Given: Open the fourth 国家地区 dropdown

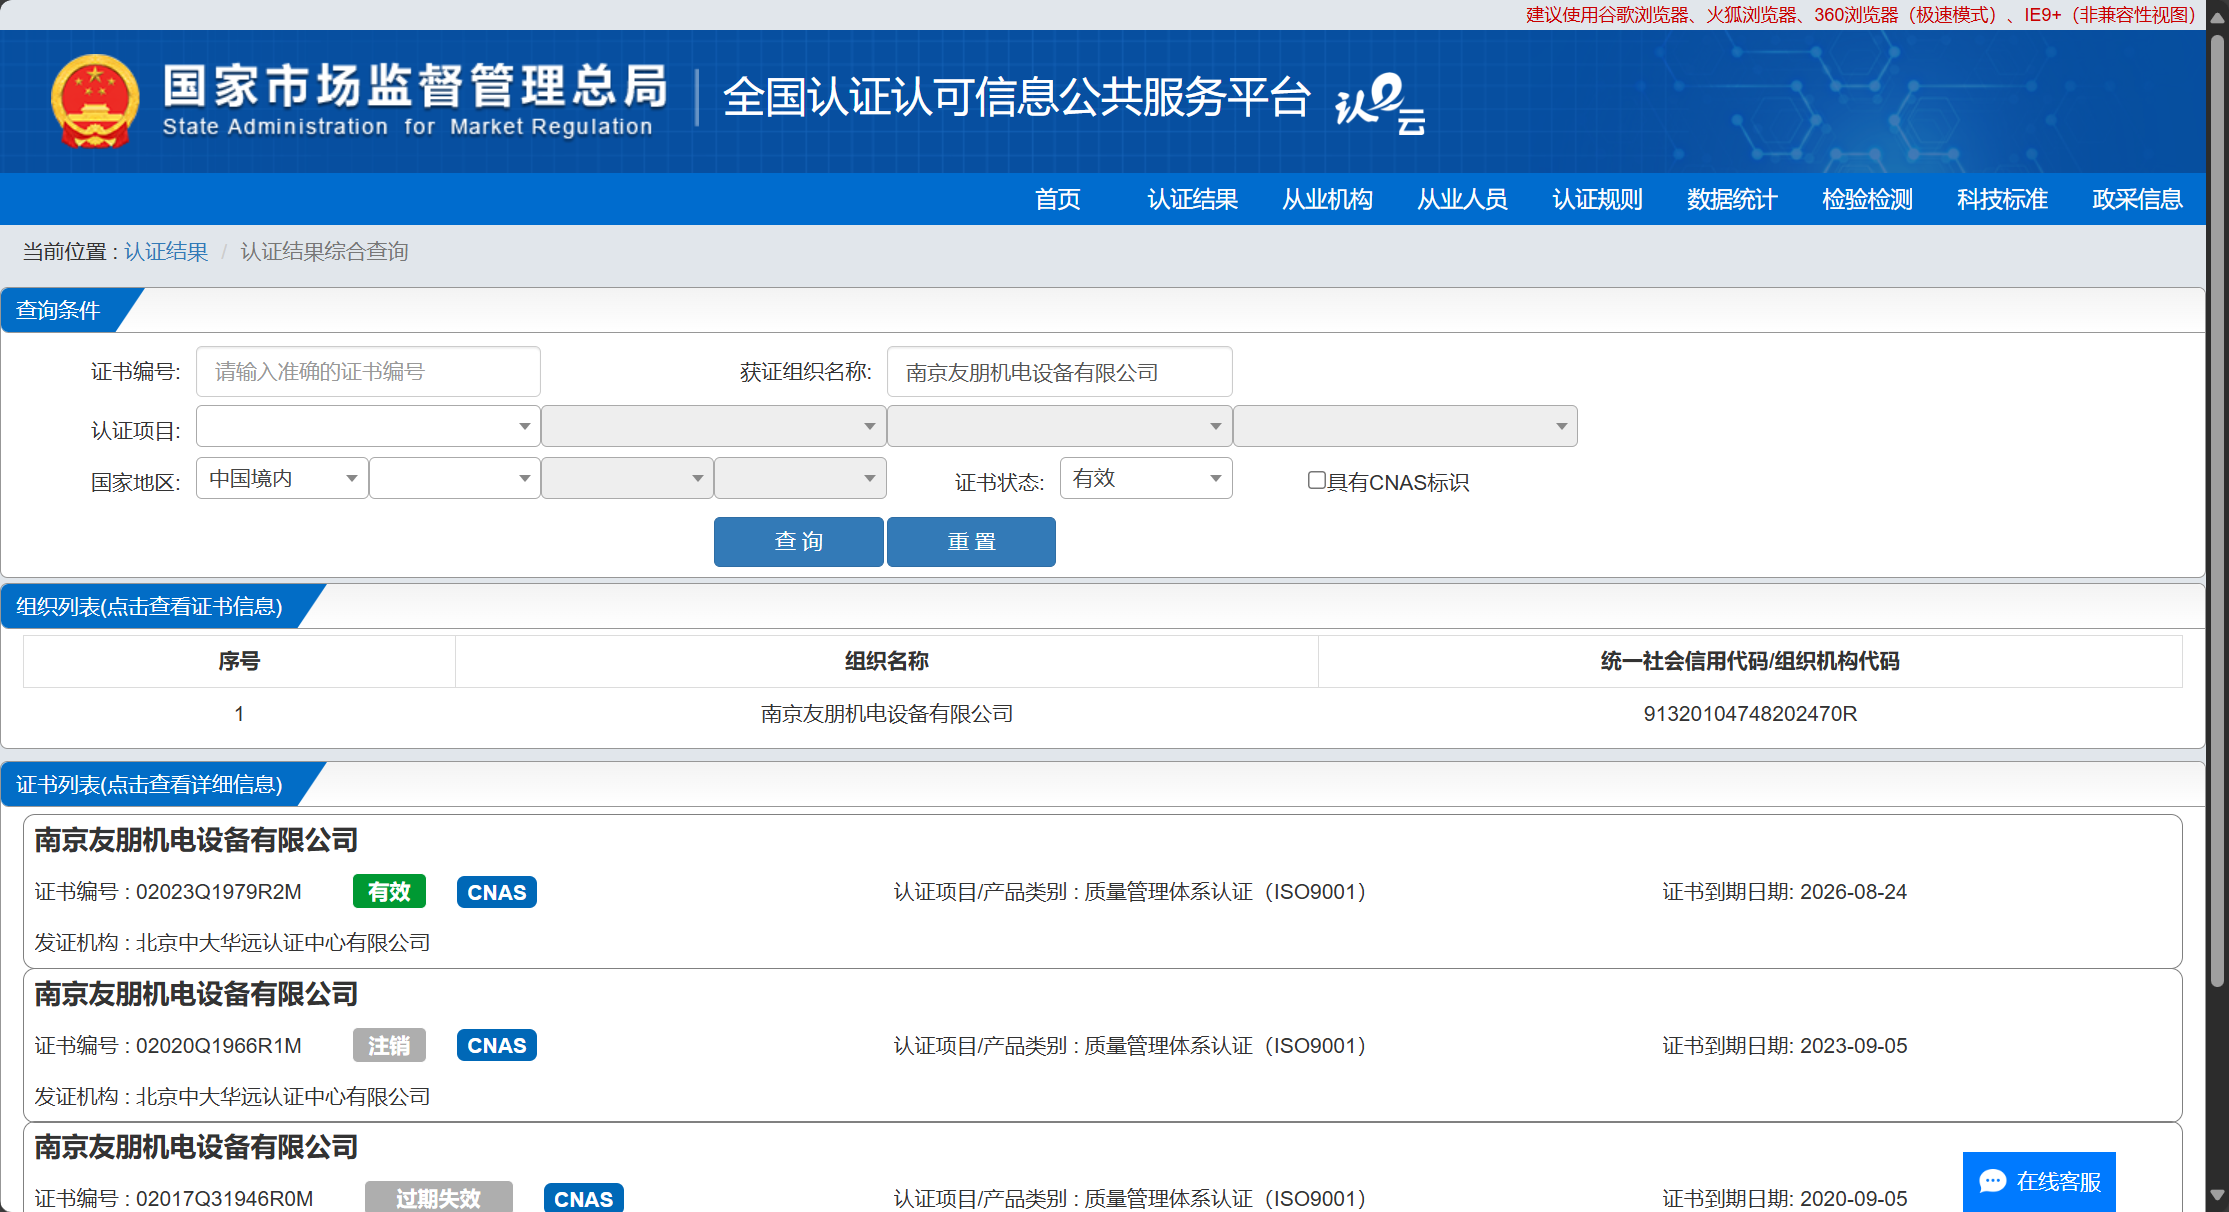Looking at the screenshot, I should [x=801, y=478].
